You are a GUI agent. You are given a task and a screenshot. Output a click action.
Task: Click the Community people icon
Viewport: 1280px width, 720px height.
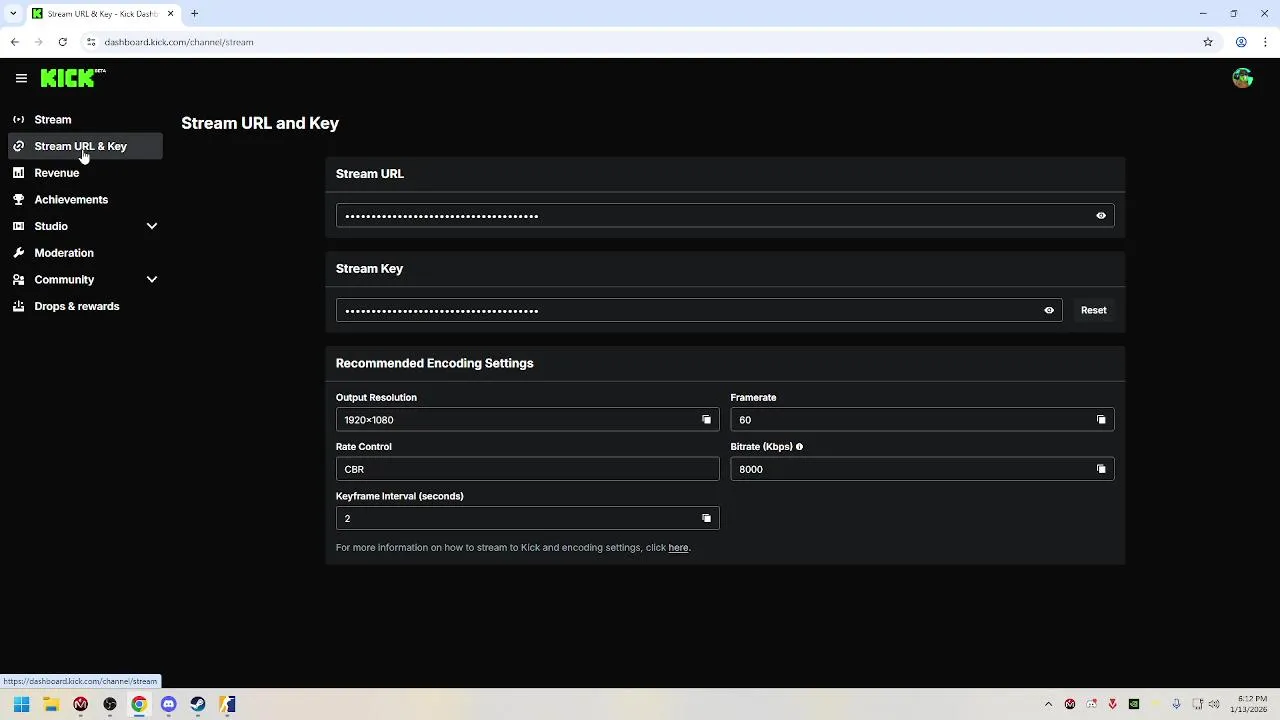[x=18, y=280]
